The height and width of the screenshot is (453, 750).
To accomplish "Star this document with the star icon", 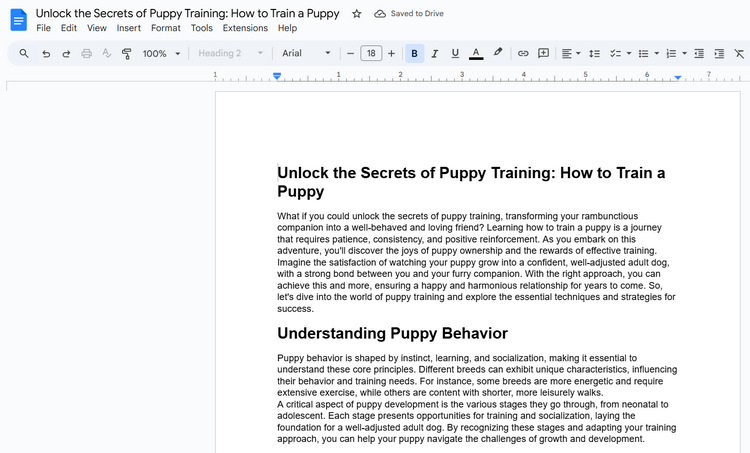I will [x=357, y=14].
